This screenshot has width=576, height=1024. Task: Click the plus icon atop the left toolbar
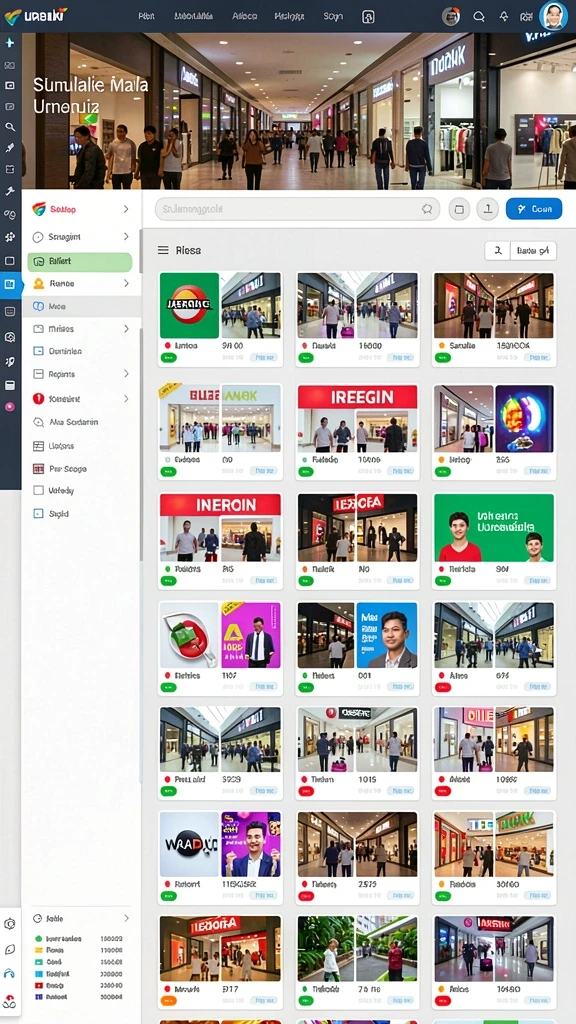point(9,43)
